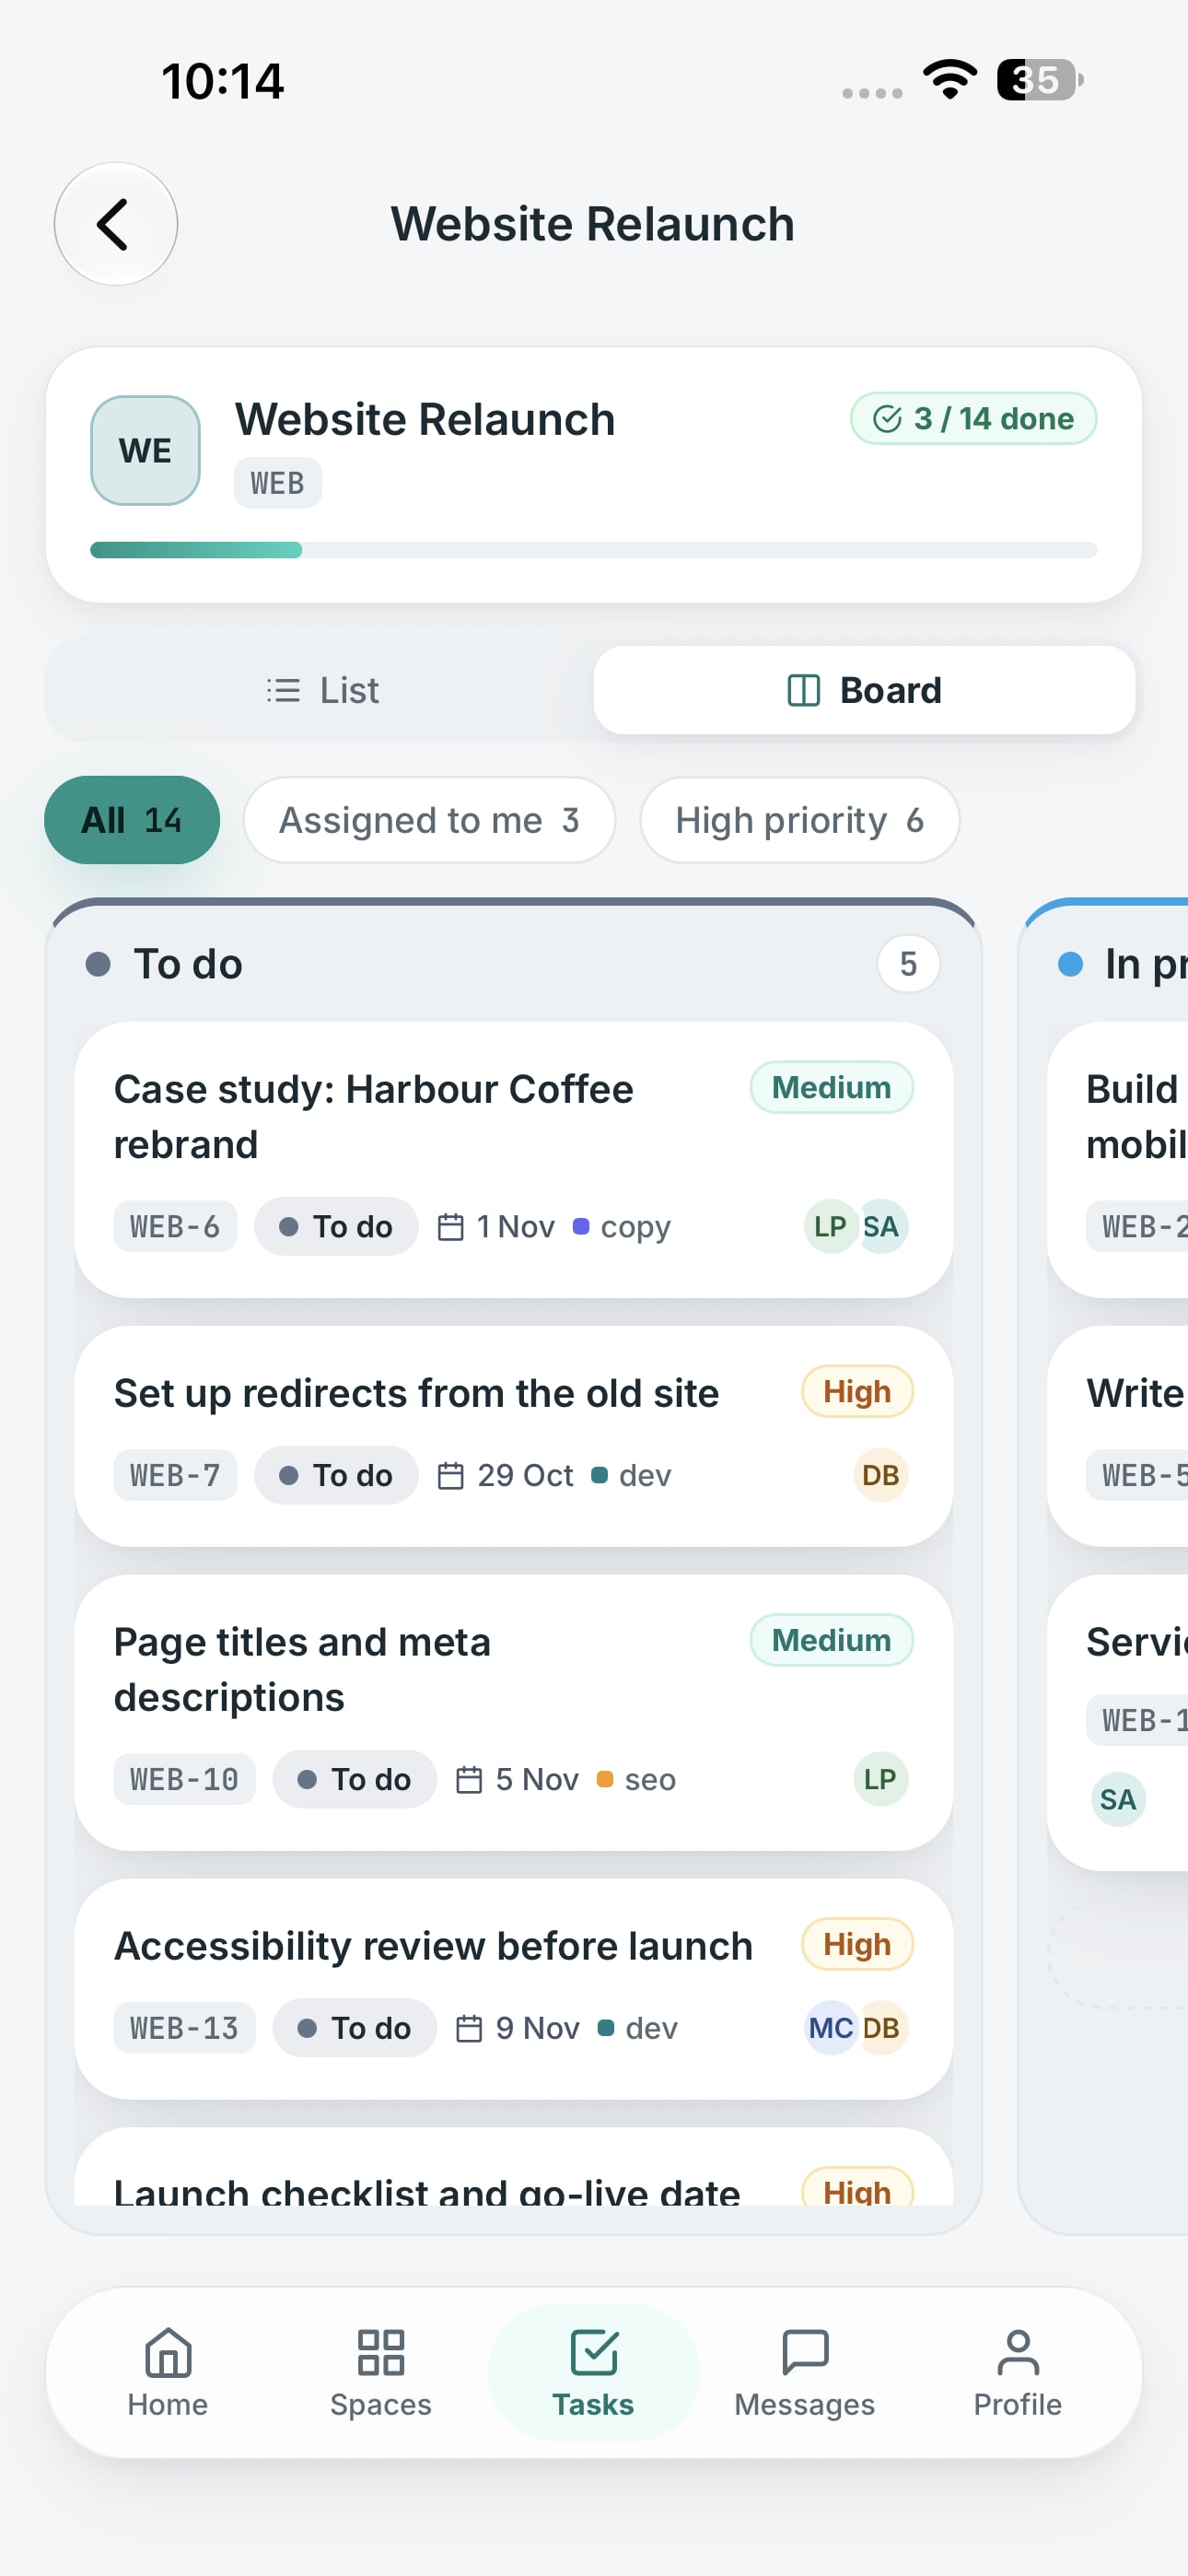This screenshot has width=1188, height=2576.
Task: Switch to the Board view
Action: pyautogui.click(x=865, y=690)
